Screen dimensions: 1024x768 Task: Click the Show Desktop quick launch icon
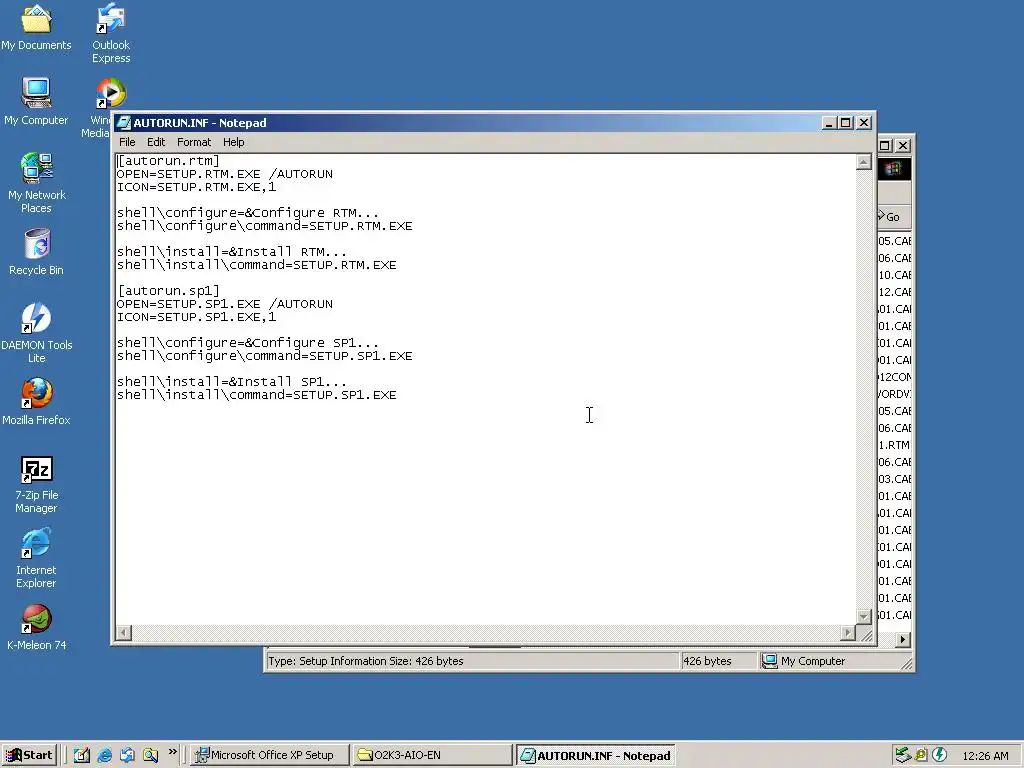point(82,755)
